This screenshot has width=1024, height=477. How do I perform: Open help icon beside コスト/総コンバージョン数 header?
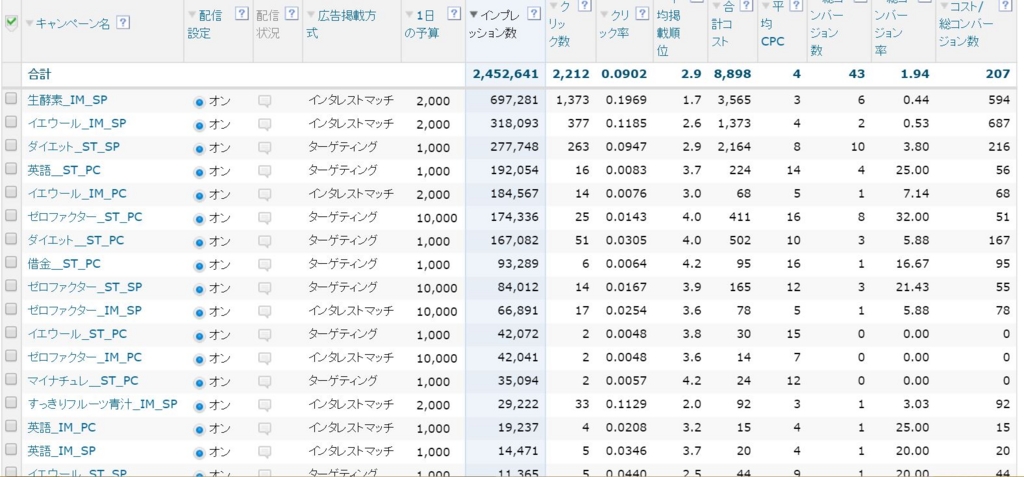pyautogui.click(x=1006, y=7)
